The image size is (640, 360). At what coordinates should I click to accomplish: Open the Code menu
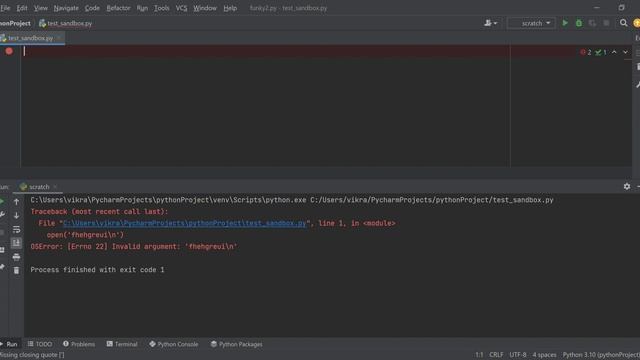92,8
